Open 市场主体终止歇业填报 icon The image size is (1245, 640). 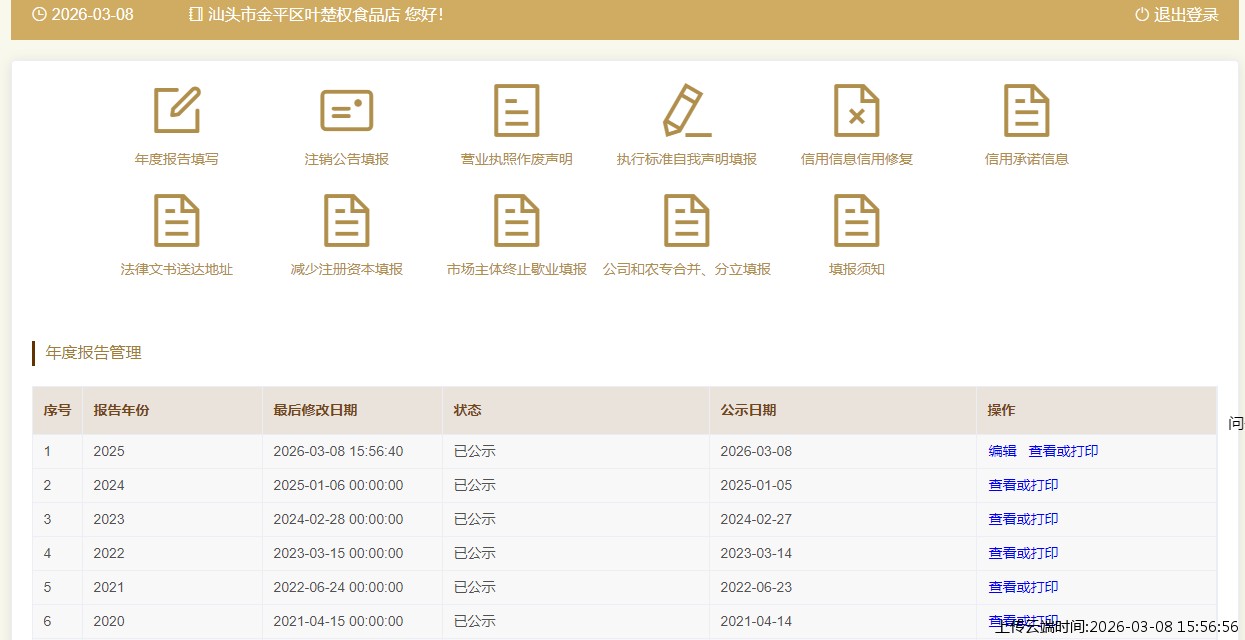[x=516, y=221]
